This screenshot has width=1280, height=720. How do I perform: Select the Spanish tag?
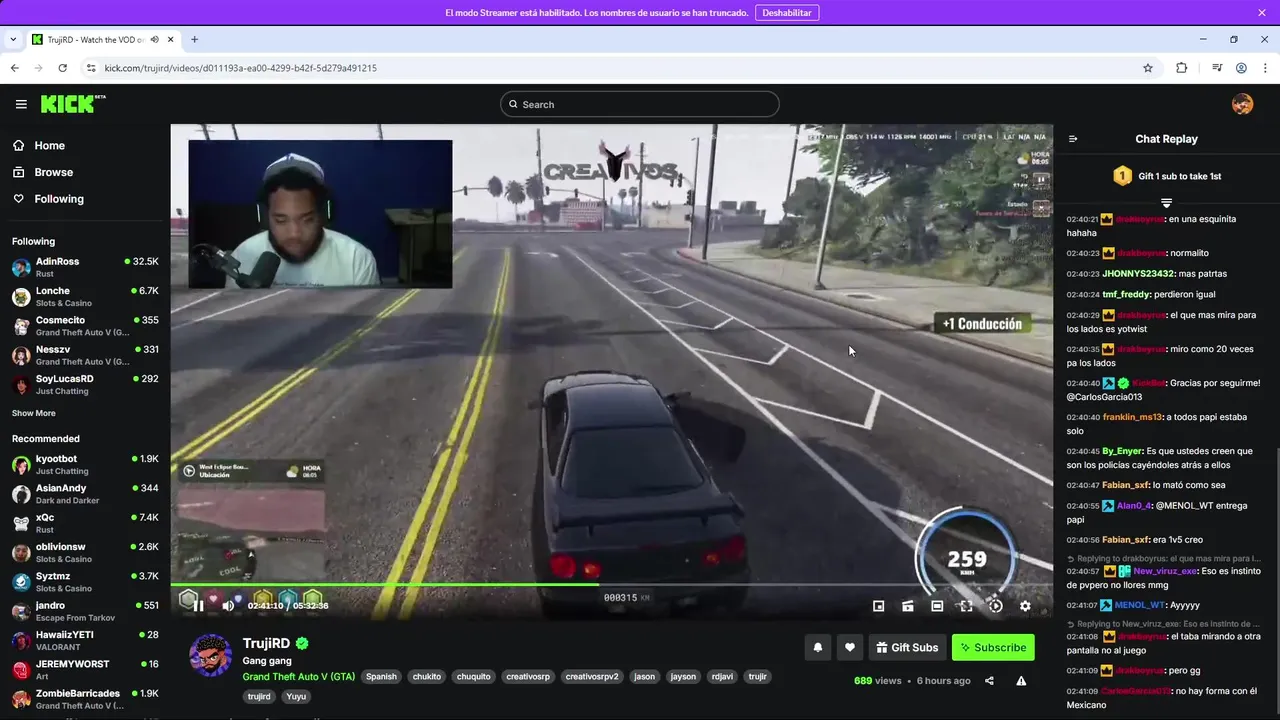coord(381,677)
